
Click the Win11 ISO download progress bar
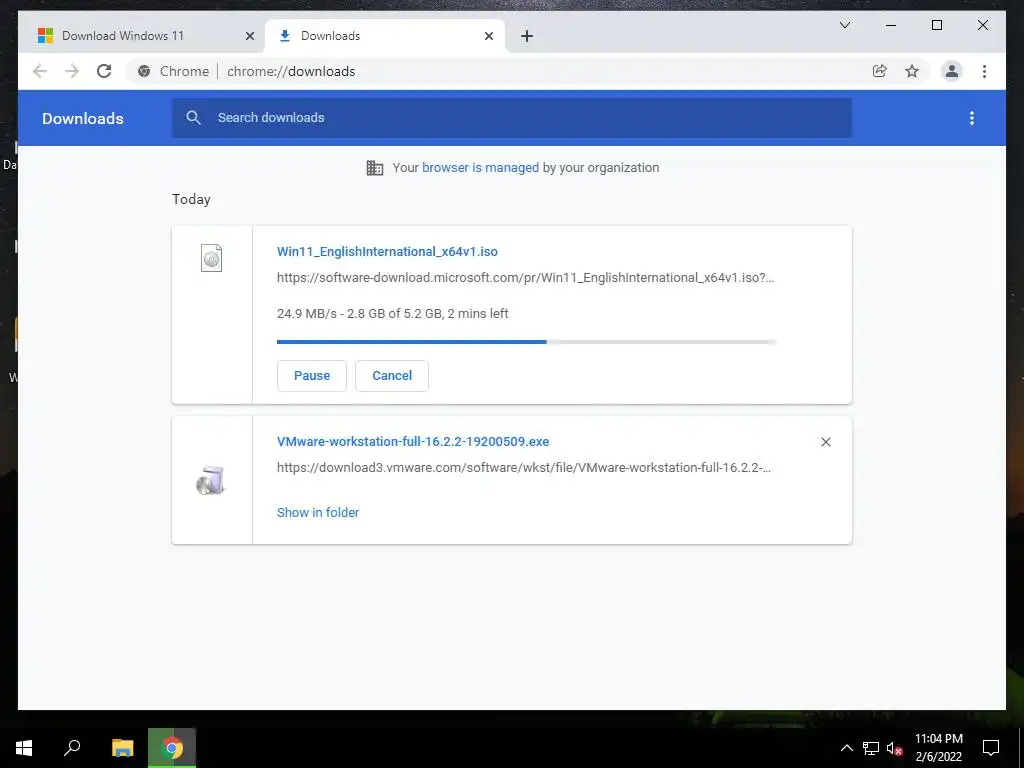click(526, 342)
